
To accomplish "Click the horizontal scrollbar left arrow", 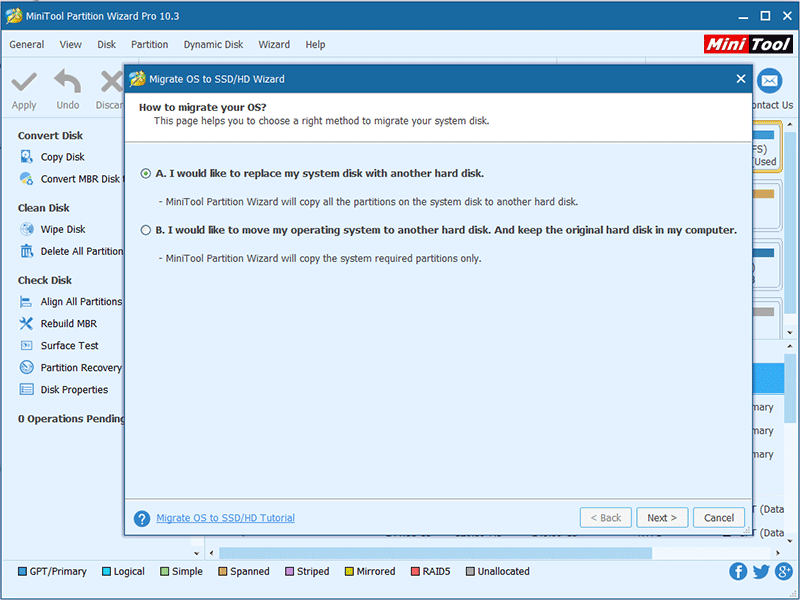I will click(x=212, y=553).
